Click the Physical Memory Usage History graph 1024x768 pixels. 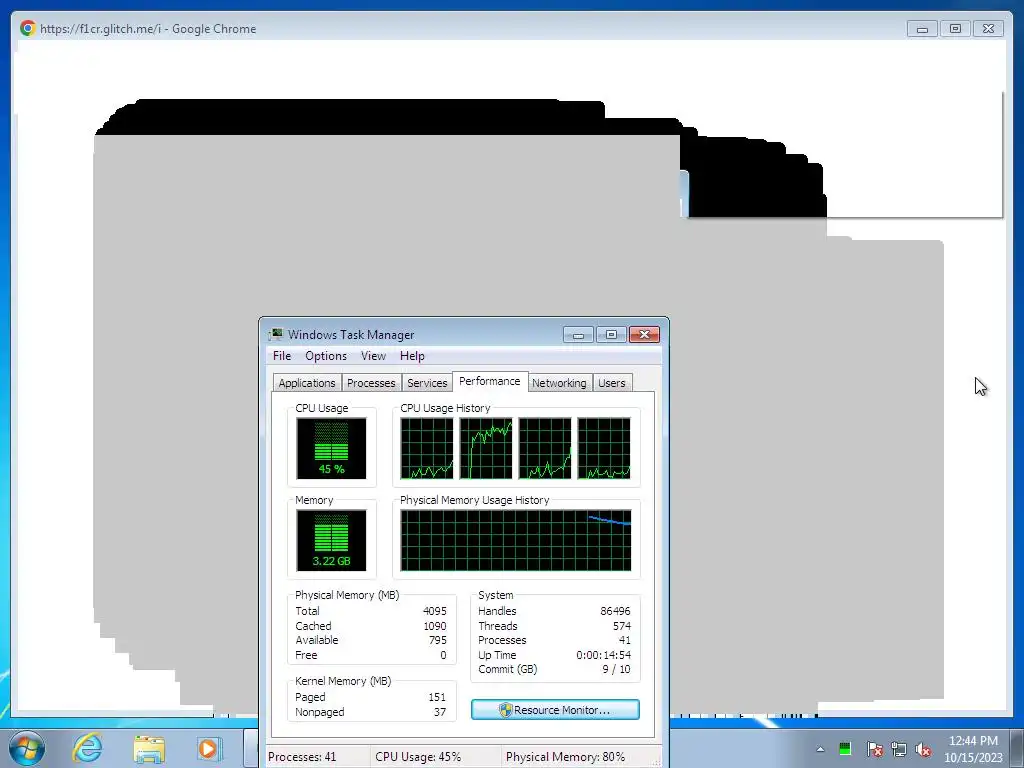coord(516,541)
